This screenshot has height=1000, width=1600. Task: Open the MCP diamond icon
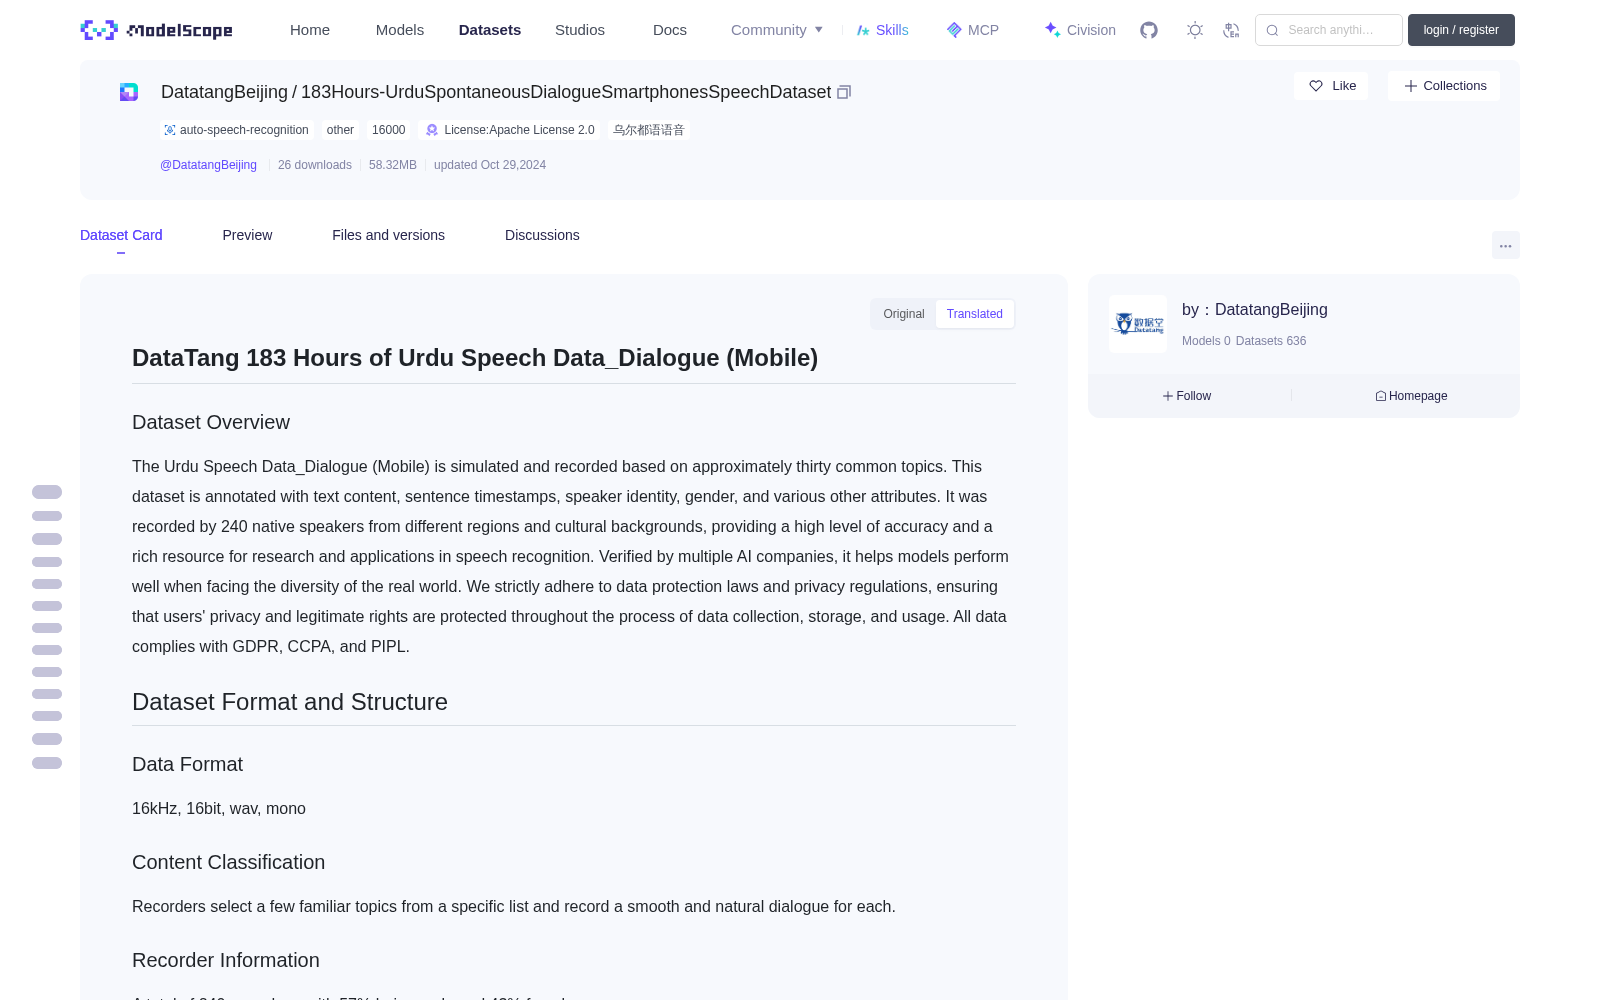[x=954, y=30]
